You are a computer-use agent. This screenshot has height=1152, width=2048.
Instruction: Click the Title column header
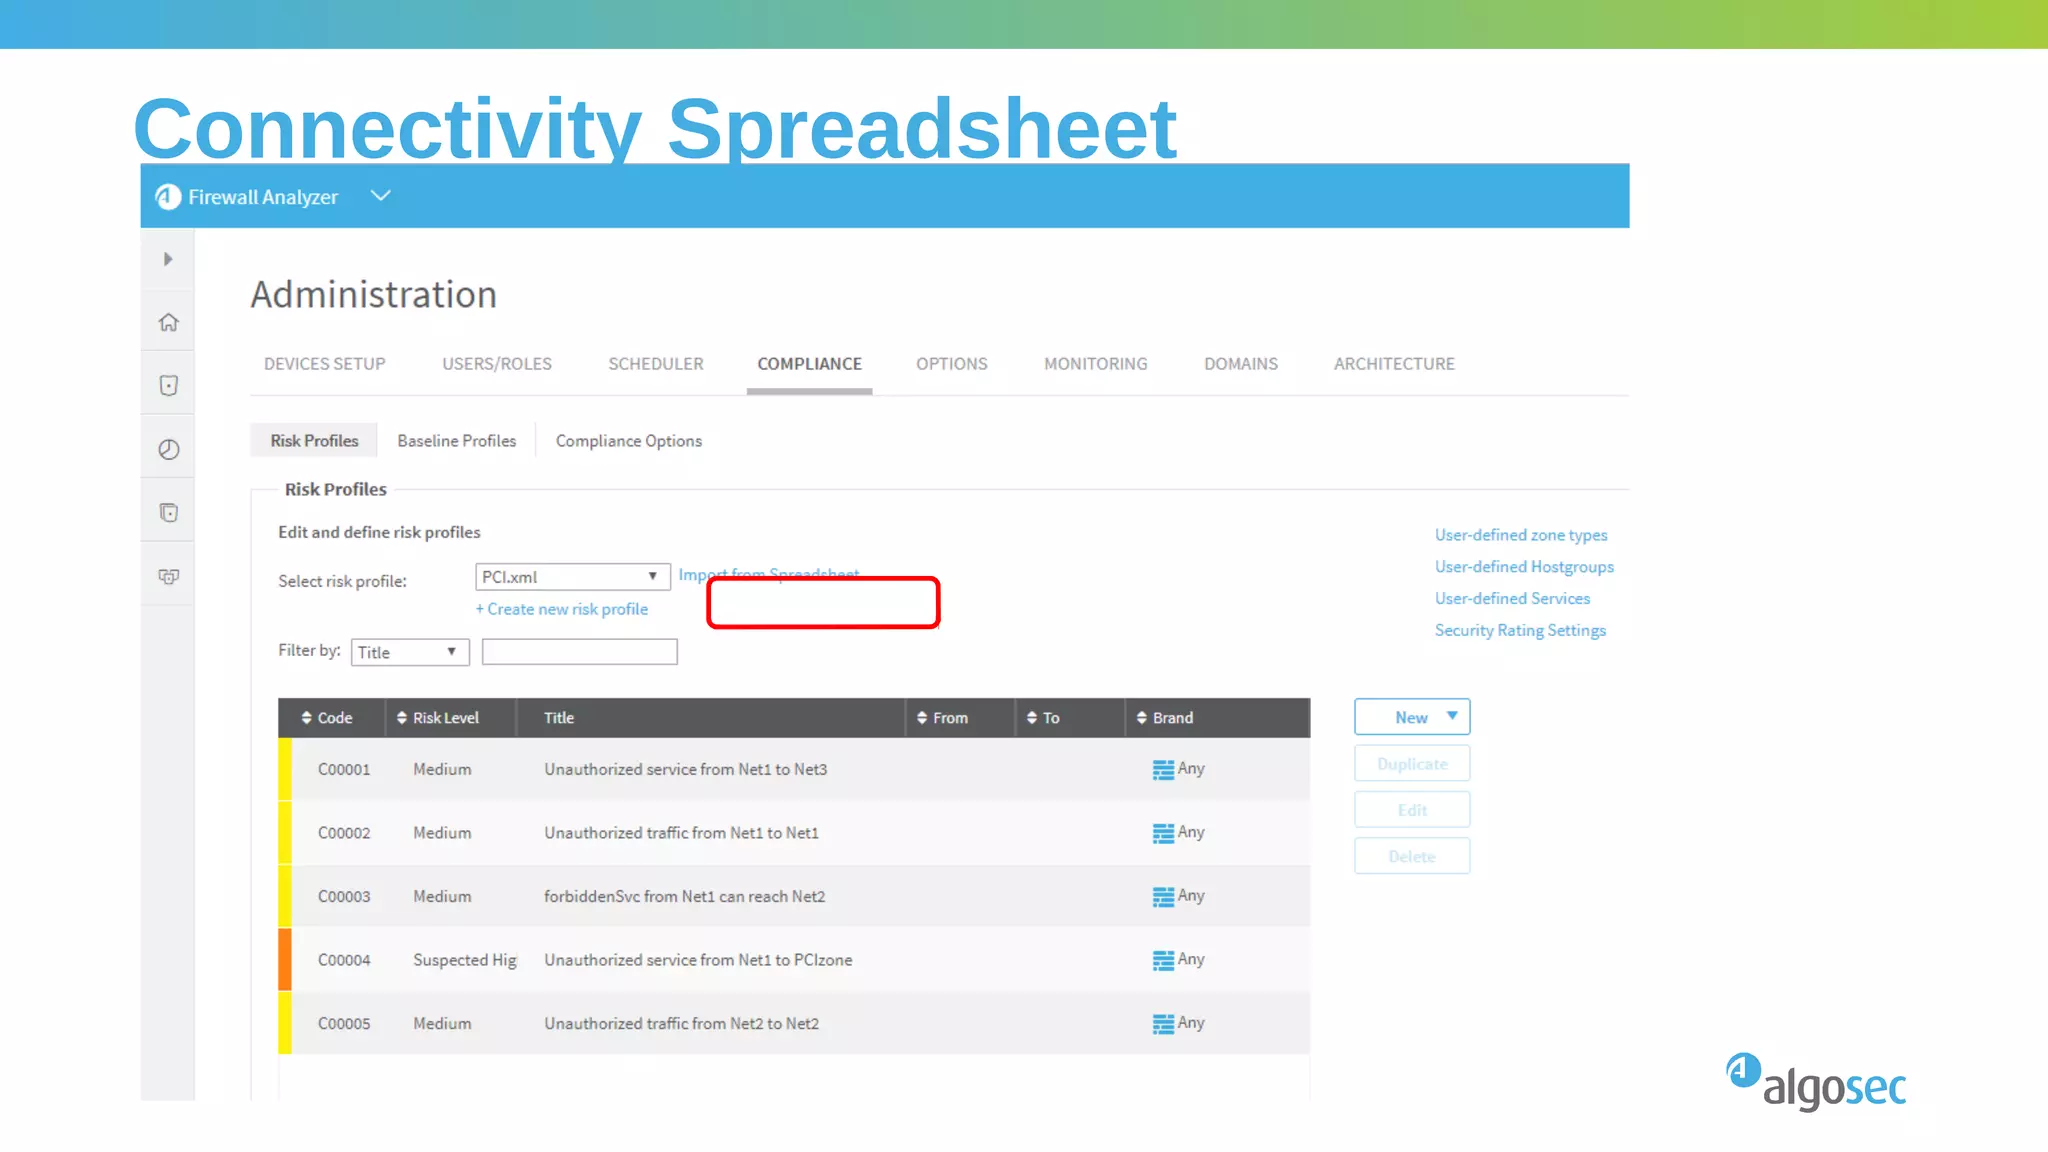559,718
